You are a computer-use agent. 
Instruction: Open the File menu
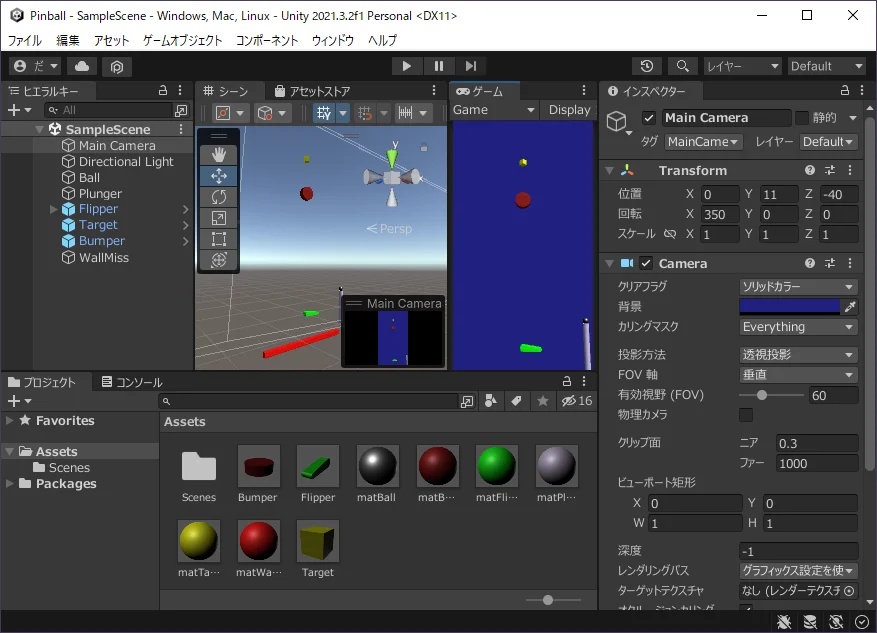click(25, 40)
